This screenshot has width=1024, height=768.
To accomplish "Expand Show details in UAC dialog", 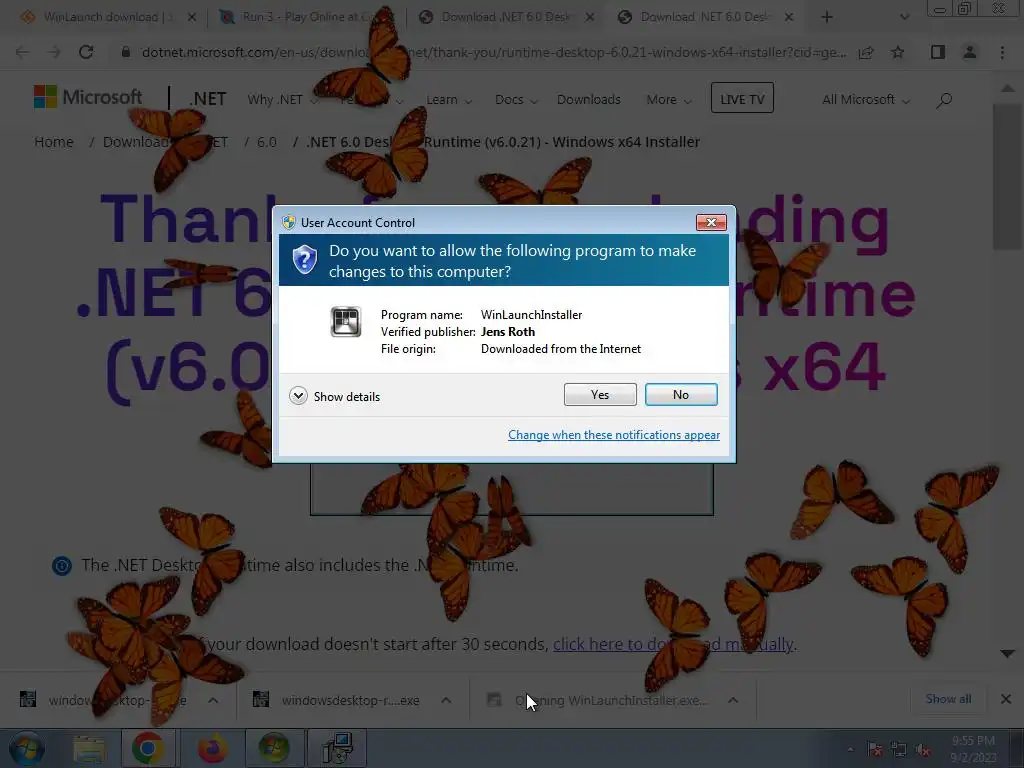I will tap(334, 396).
